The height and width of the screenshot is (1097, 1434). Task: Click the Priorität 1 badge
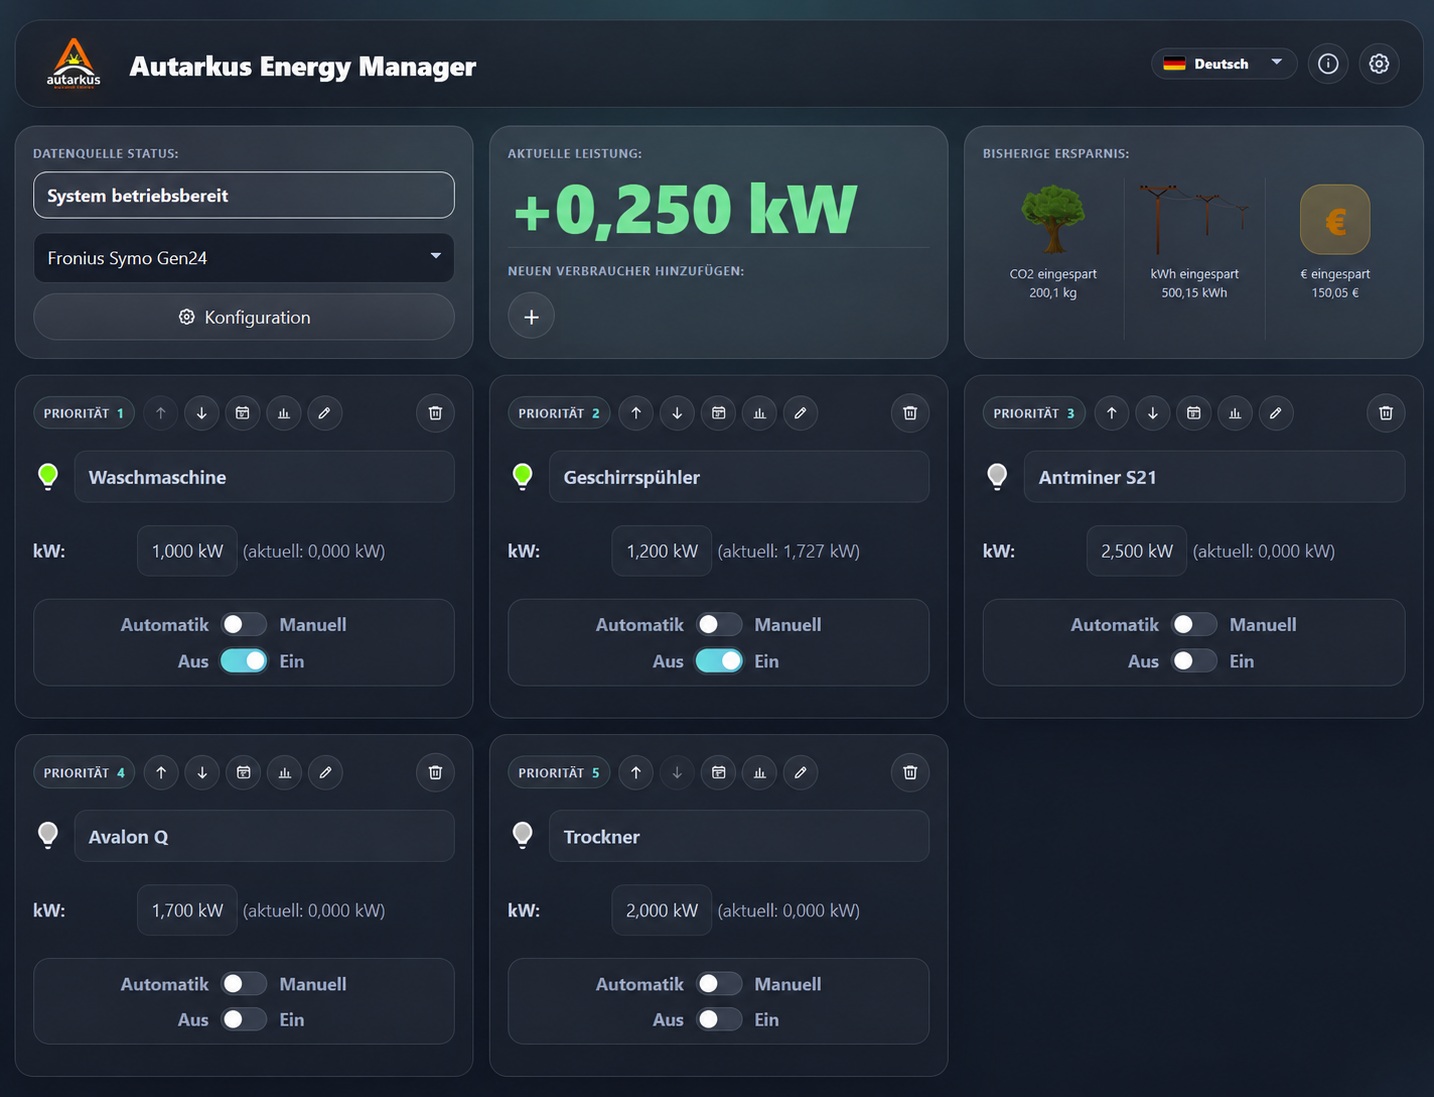point(84,413)
